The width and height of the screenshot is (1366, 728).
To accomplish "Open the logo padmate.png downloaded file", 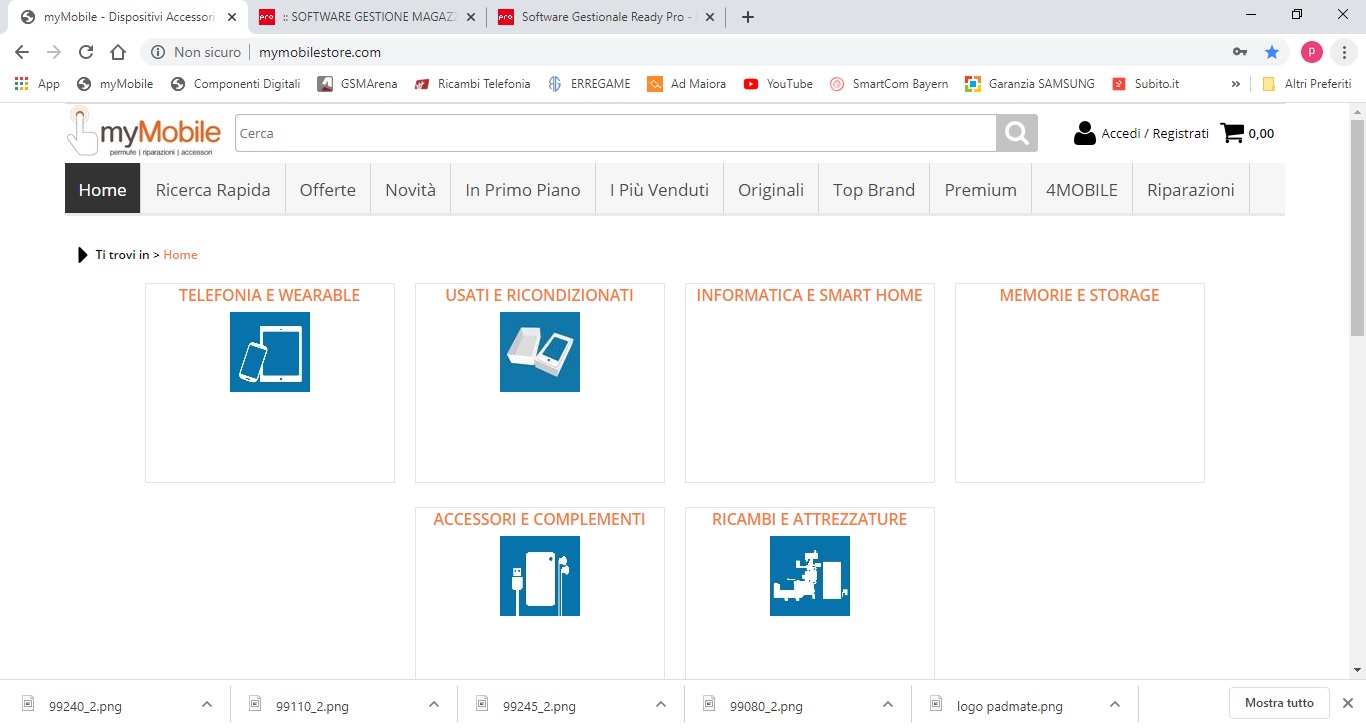I will (1010, 706).
